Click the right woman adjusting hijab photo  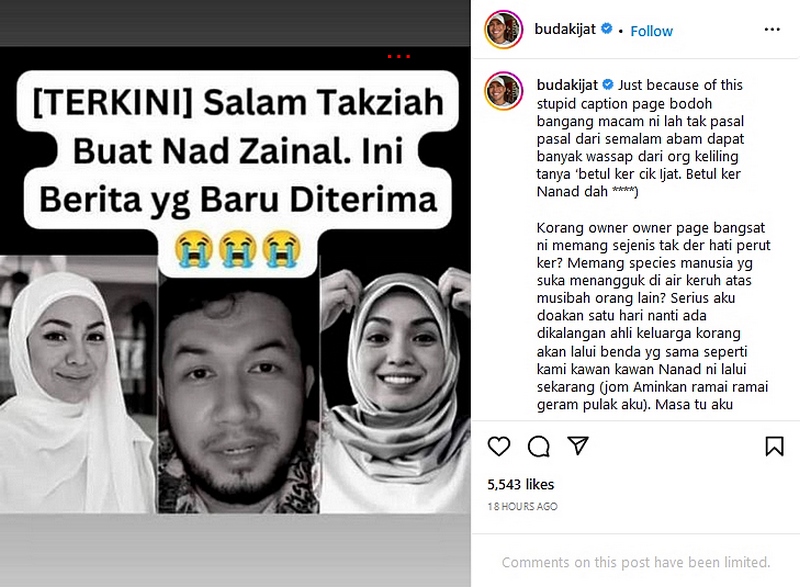(x=395, y=390)
